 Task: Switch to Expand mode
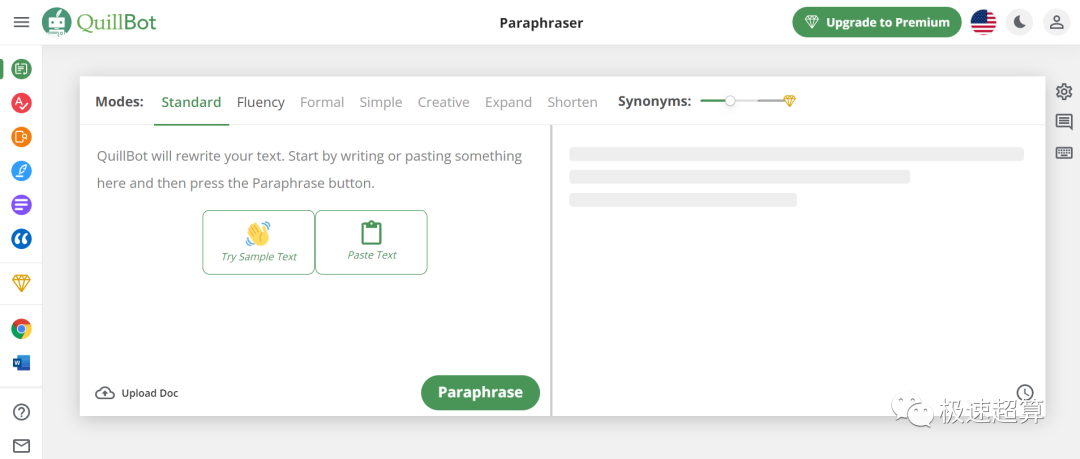tap(508, 102)
